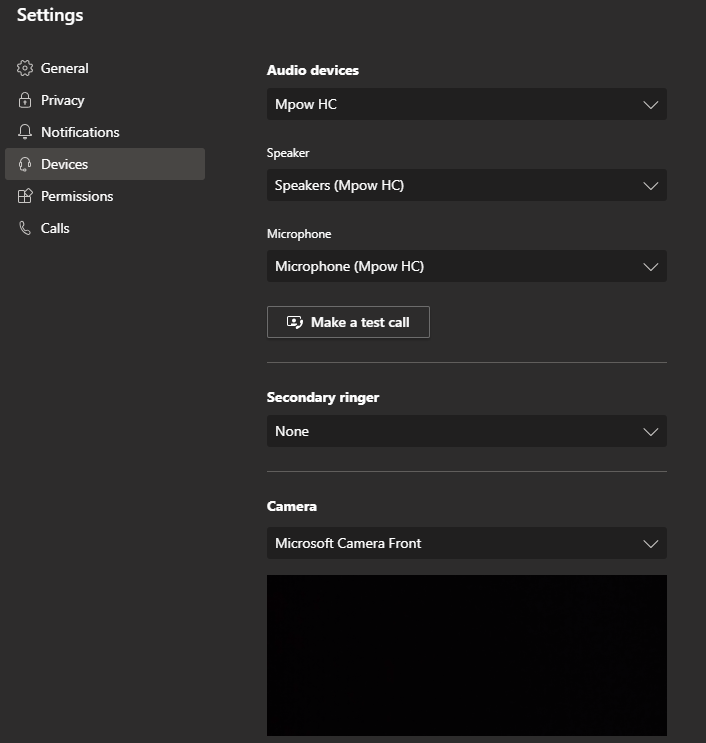Go to Privacy settings
This screenshot has height=743, width=706.
tap(105, 100)
